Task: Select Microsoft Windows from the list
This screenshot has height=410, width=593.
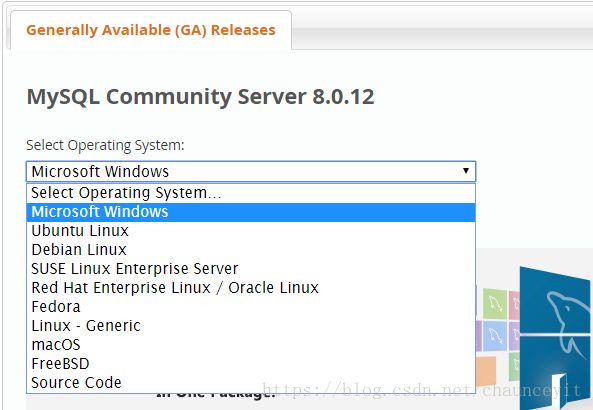Action: point(251,212)
